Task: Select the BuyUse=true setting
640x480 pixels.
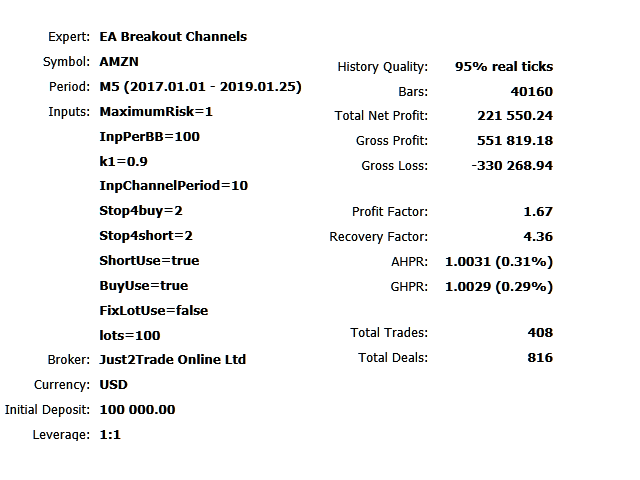Action: coord(144,286)
